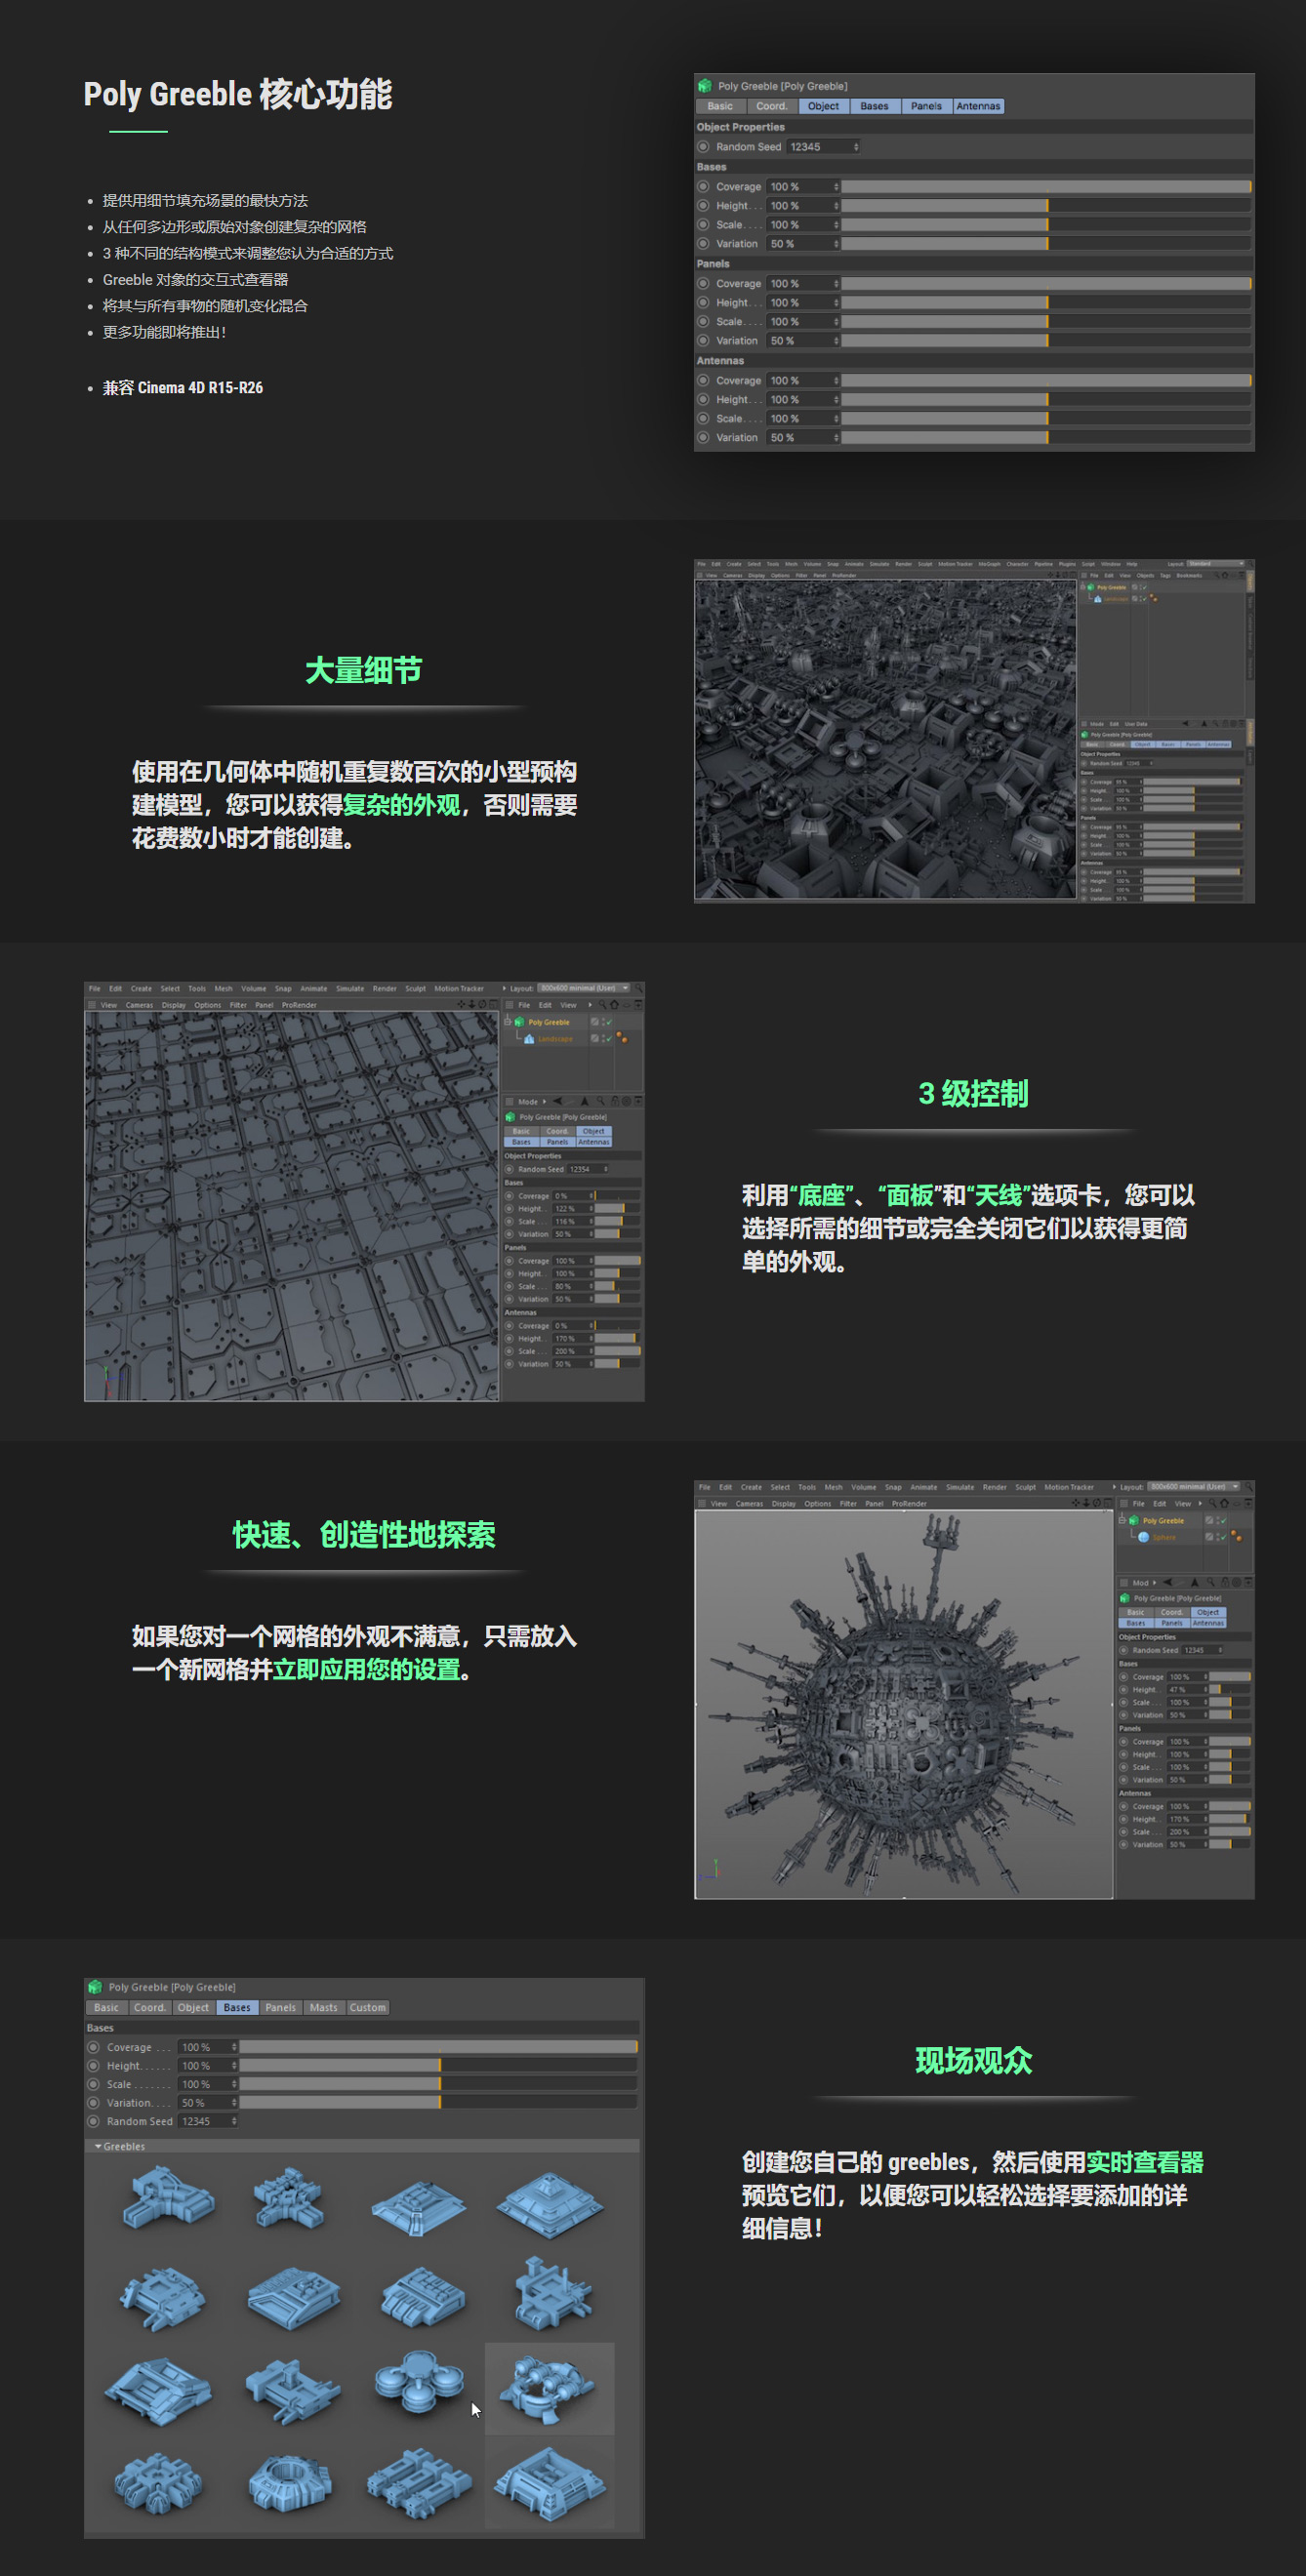
Task: Open Sculpt menu in Landscape scene
Action: coord(415,989)
